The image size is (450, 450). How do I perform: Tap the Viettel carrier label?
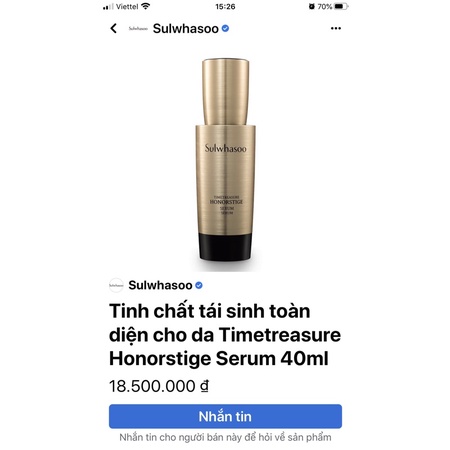(x=127, y=6)
